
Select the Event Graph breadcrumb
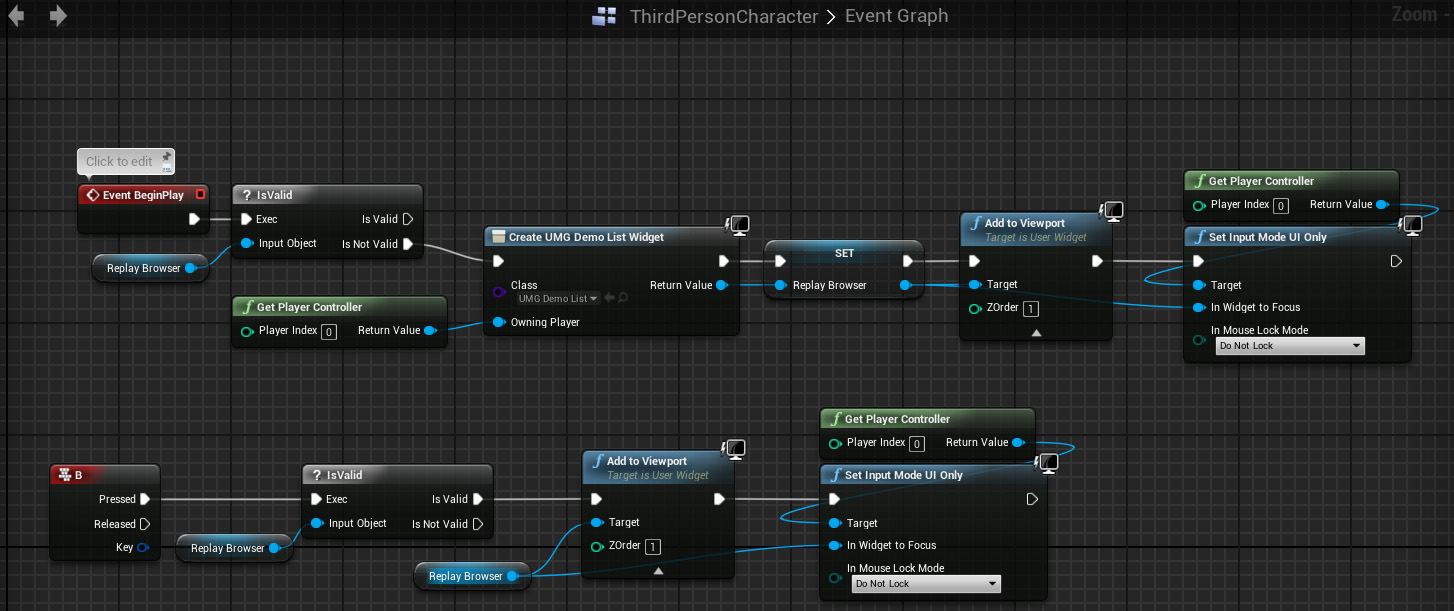897,16
